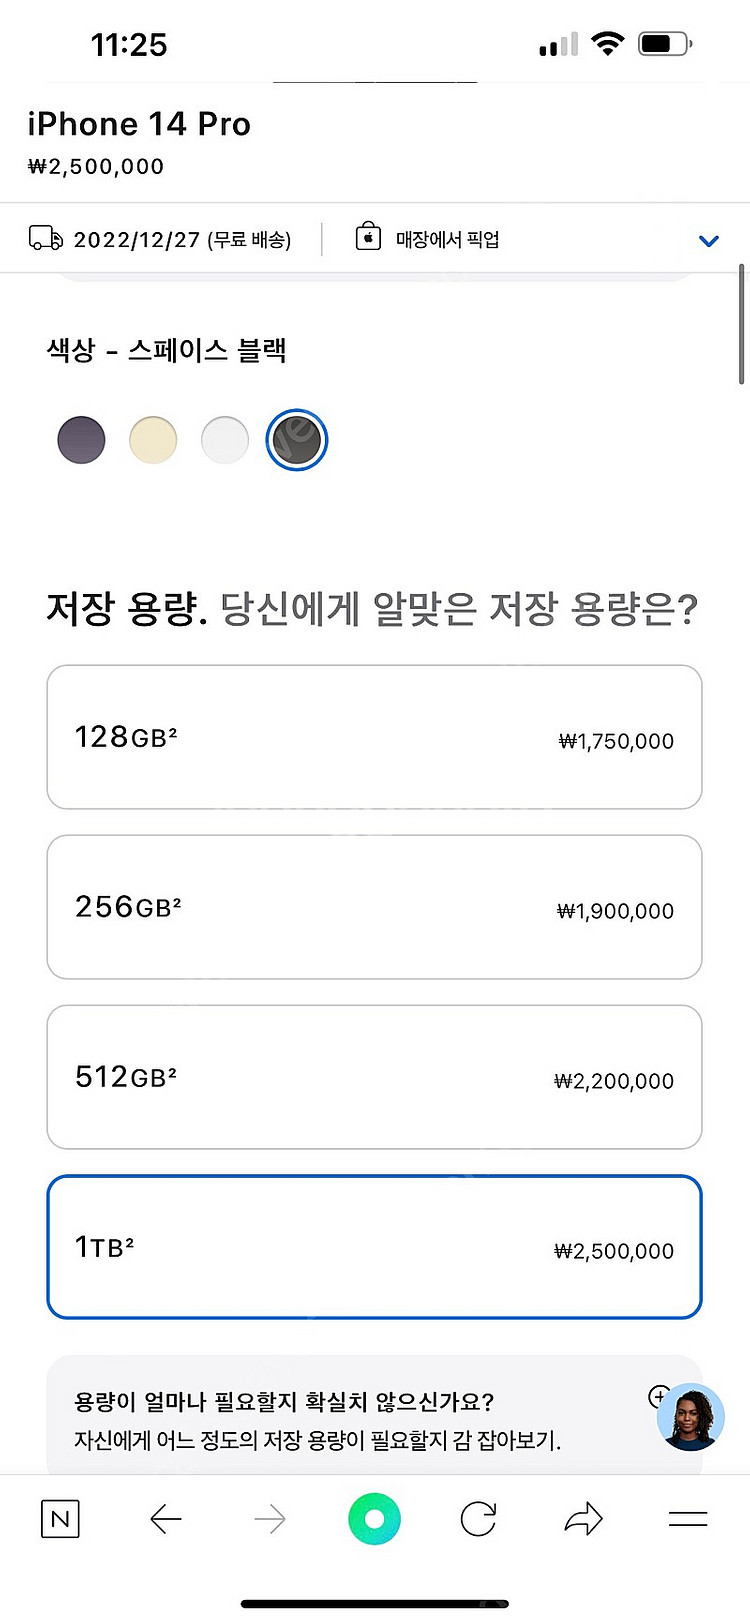Open the 매장에서 픽업 store pickup link

pyautogui.click(x=447, y=239)
